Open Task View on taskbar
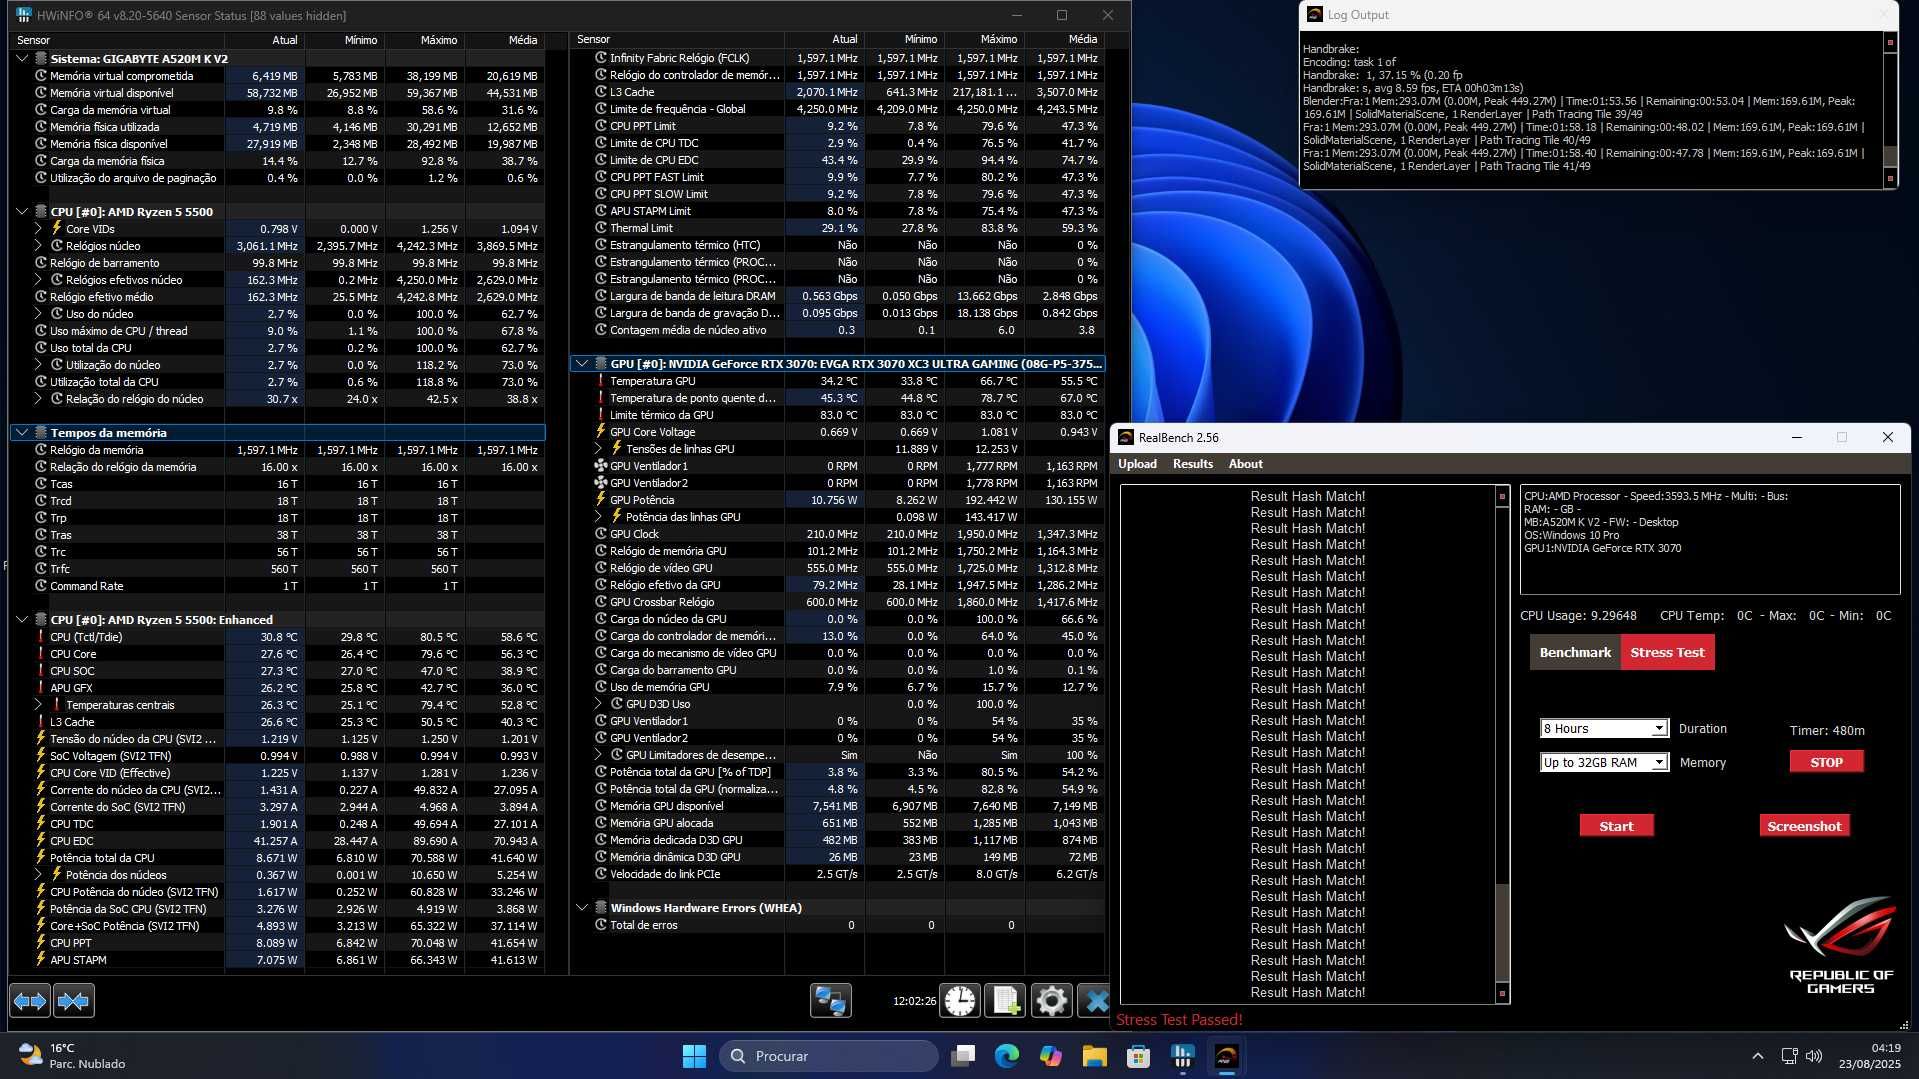The height and width of the screenshot is (1079, 1919). coord(963,1056)
